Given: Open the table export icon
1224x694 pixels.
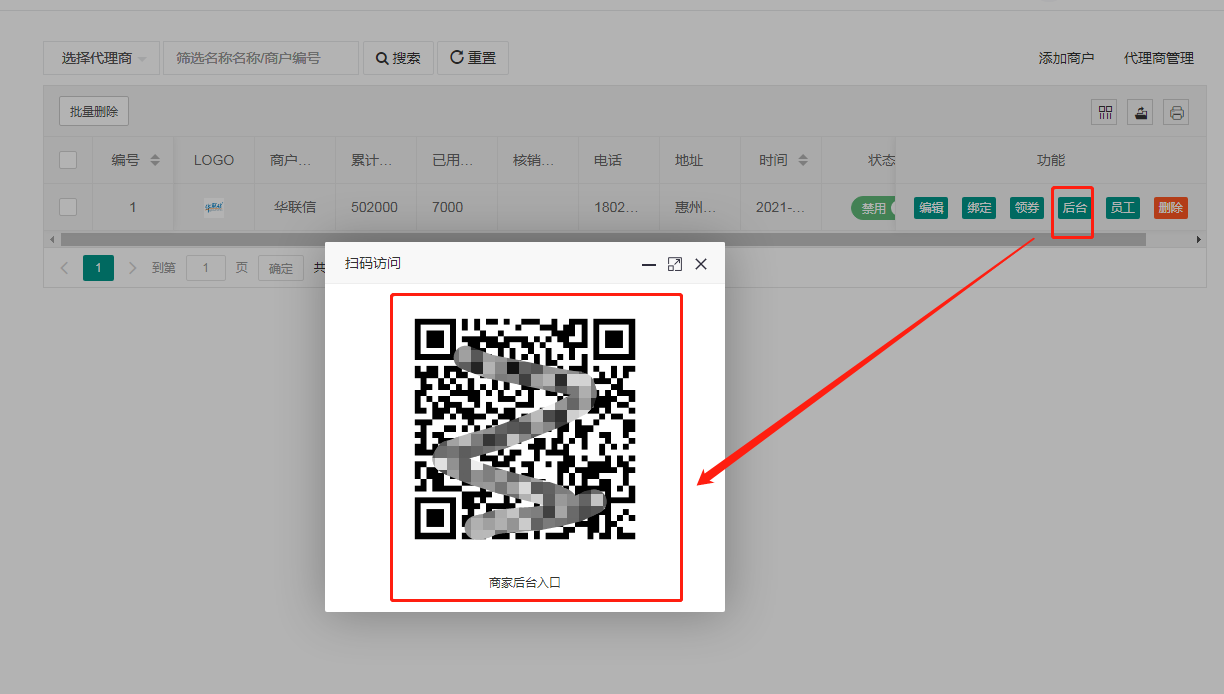Looking at the screenshot, I should pos(1141,112).
